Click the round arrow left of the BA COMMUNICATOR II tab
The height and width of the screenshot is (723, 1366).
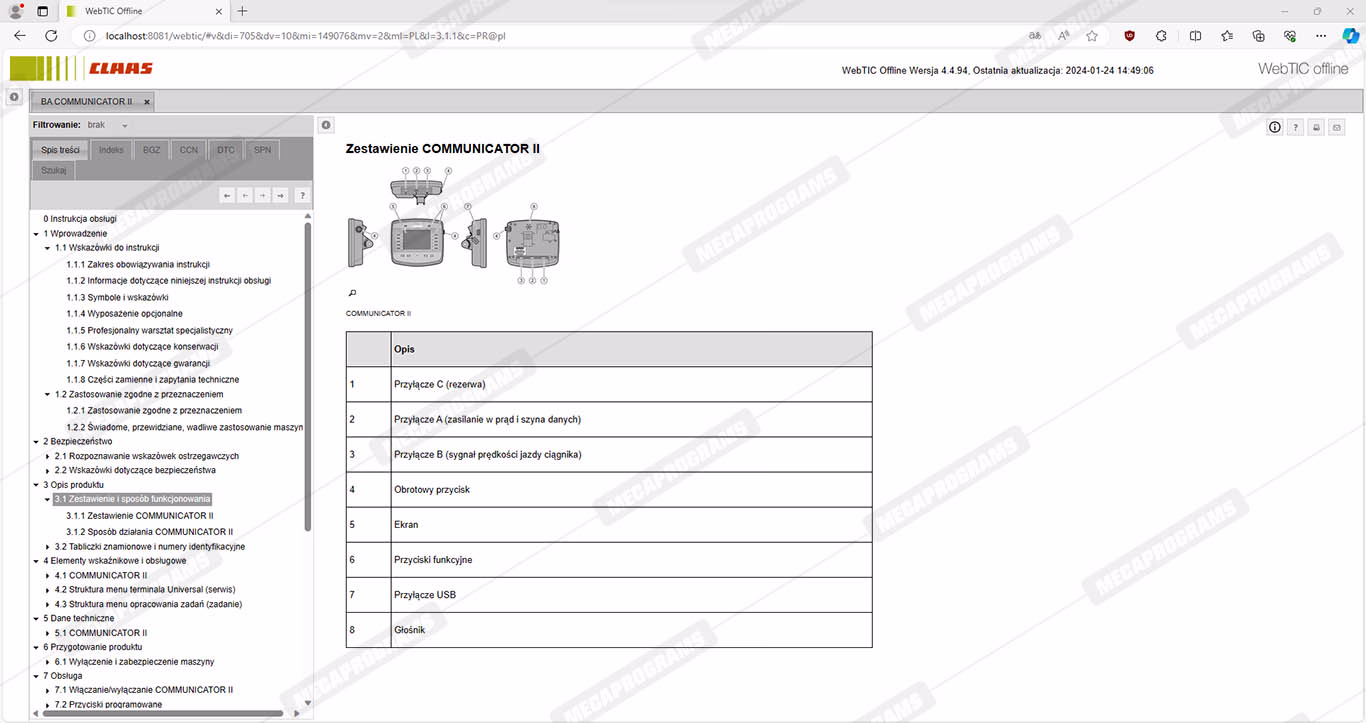[14, 97]
